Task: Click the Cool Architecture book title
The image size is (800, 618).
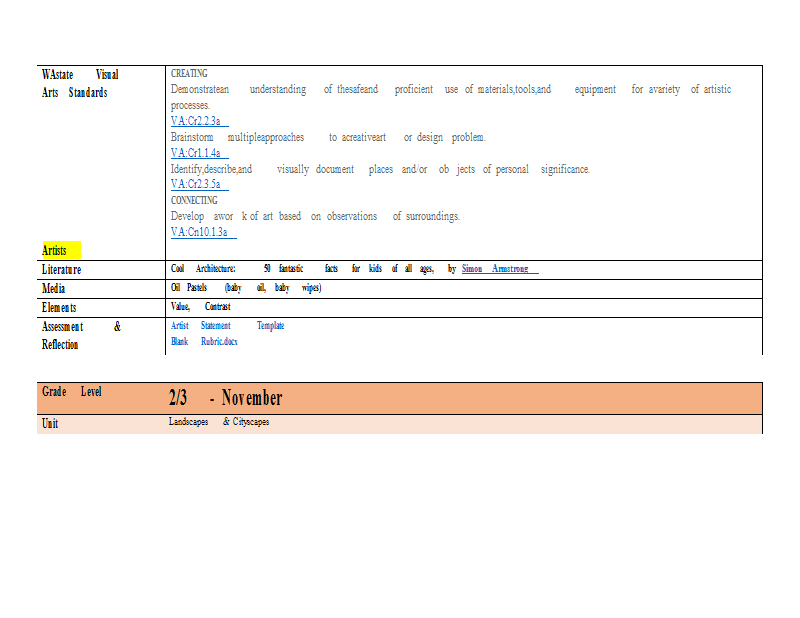Action: [302, 268]
